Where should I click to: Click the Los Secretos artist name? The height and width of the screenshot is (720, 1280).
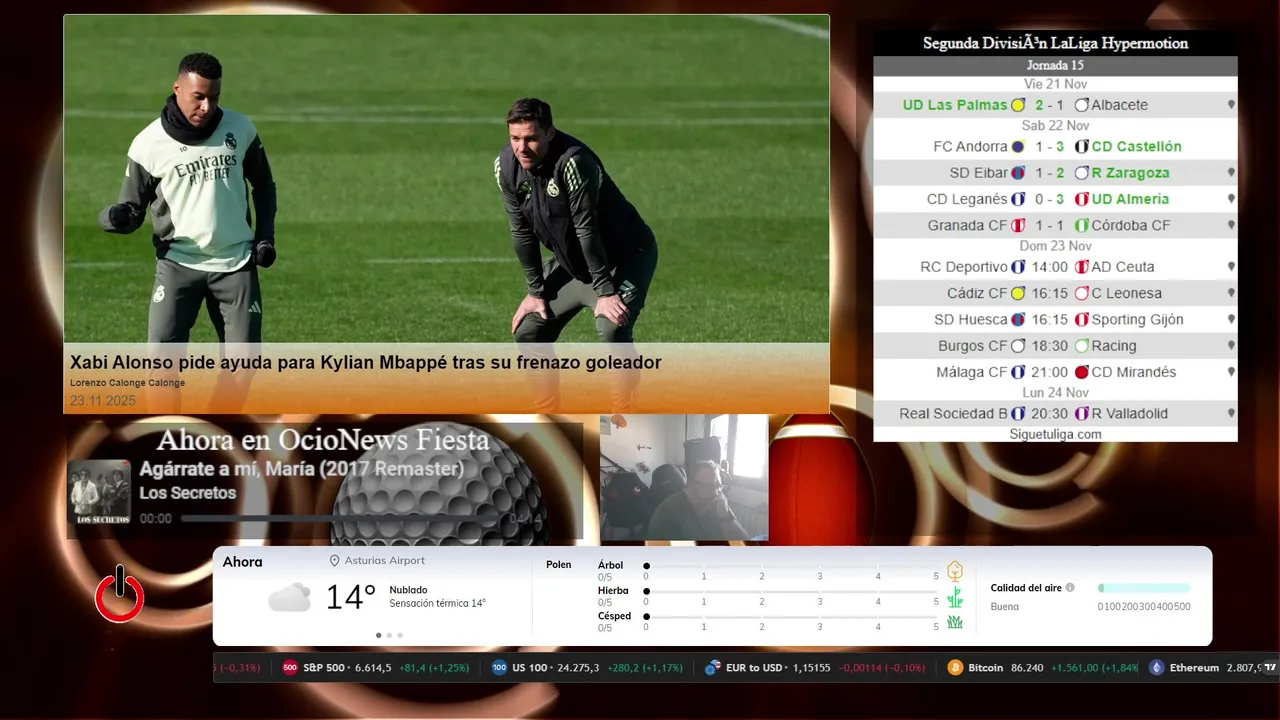coord(188,493)
